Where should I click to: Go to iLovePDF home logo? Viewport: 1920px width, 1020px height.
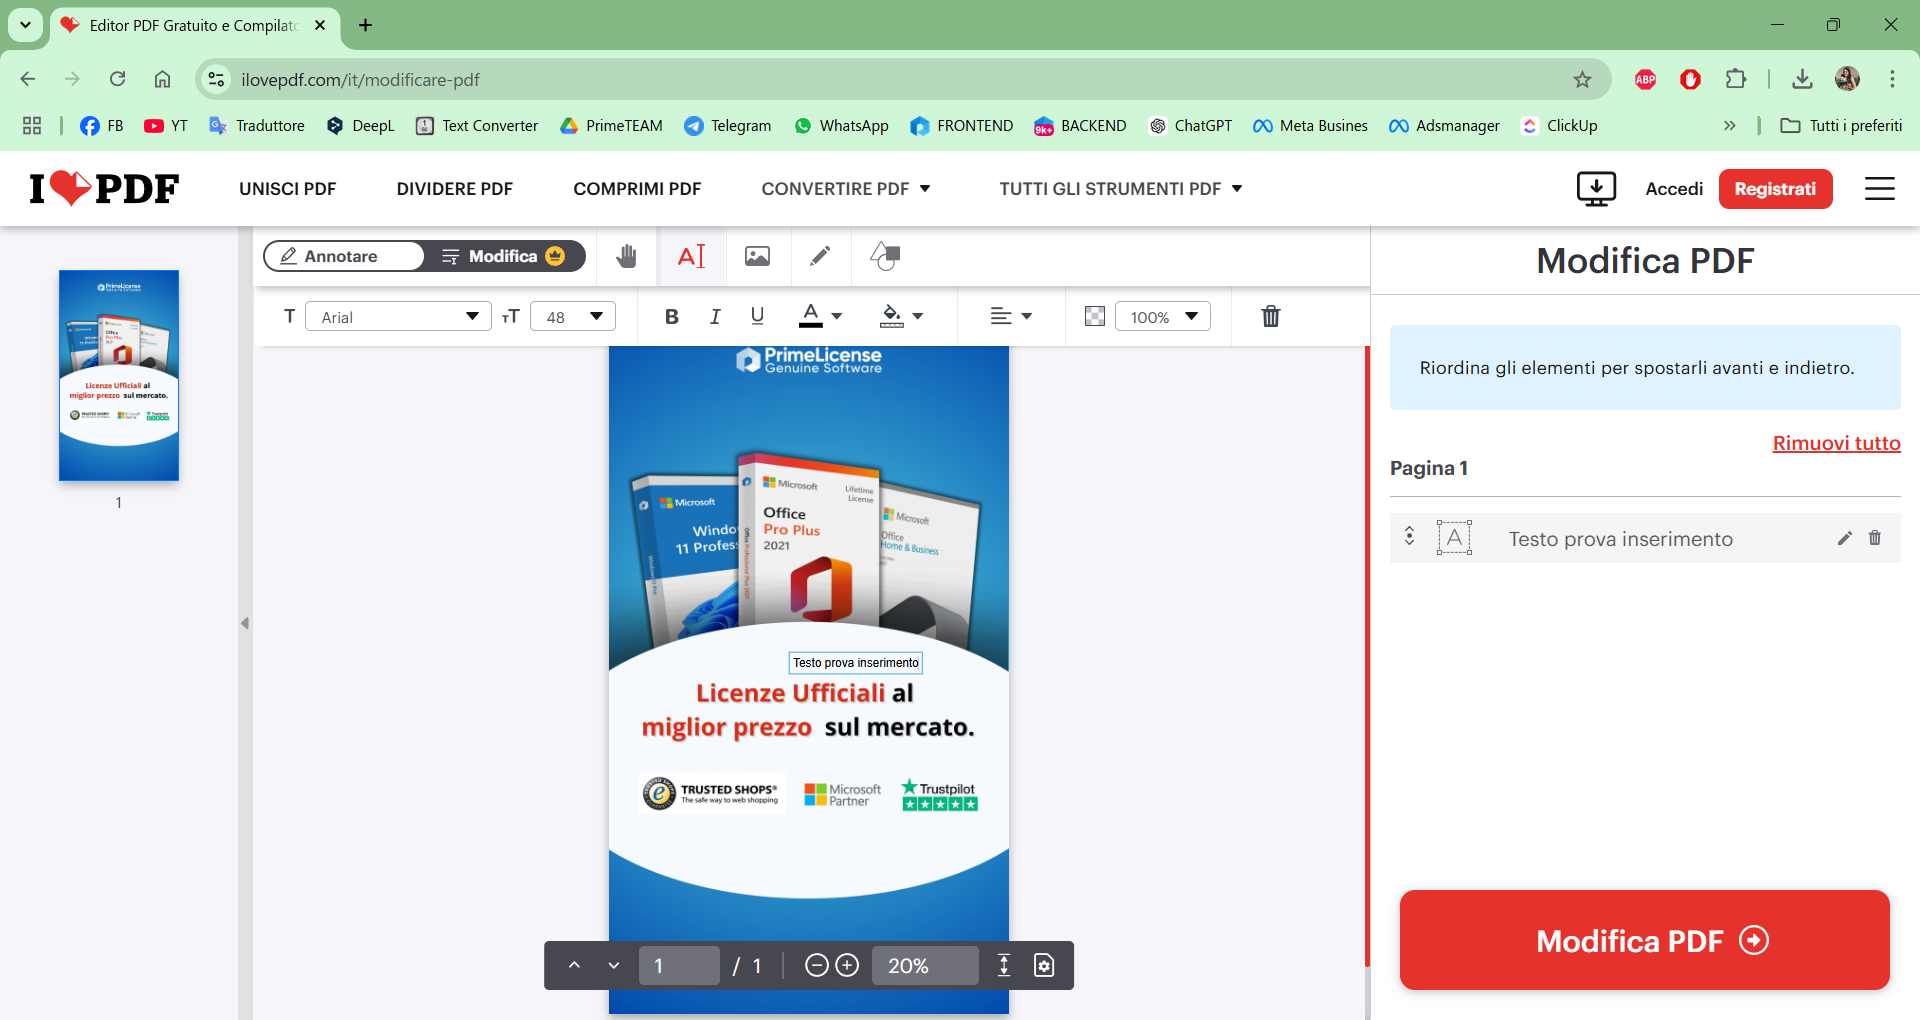[104, 188]
